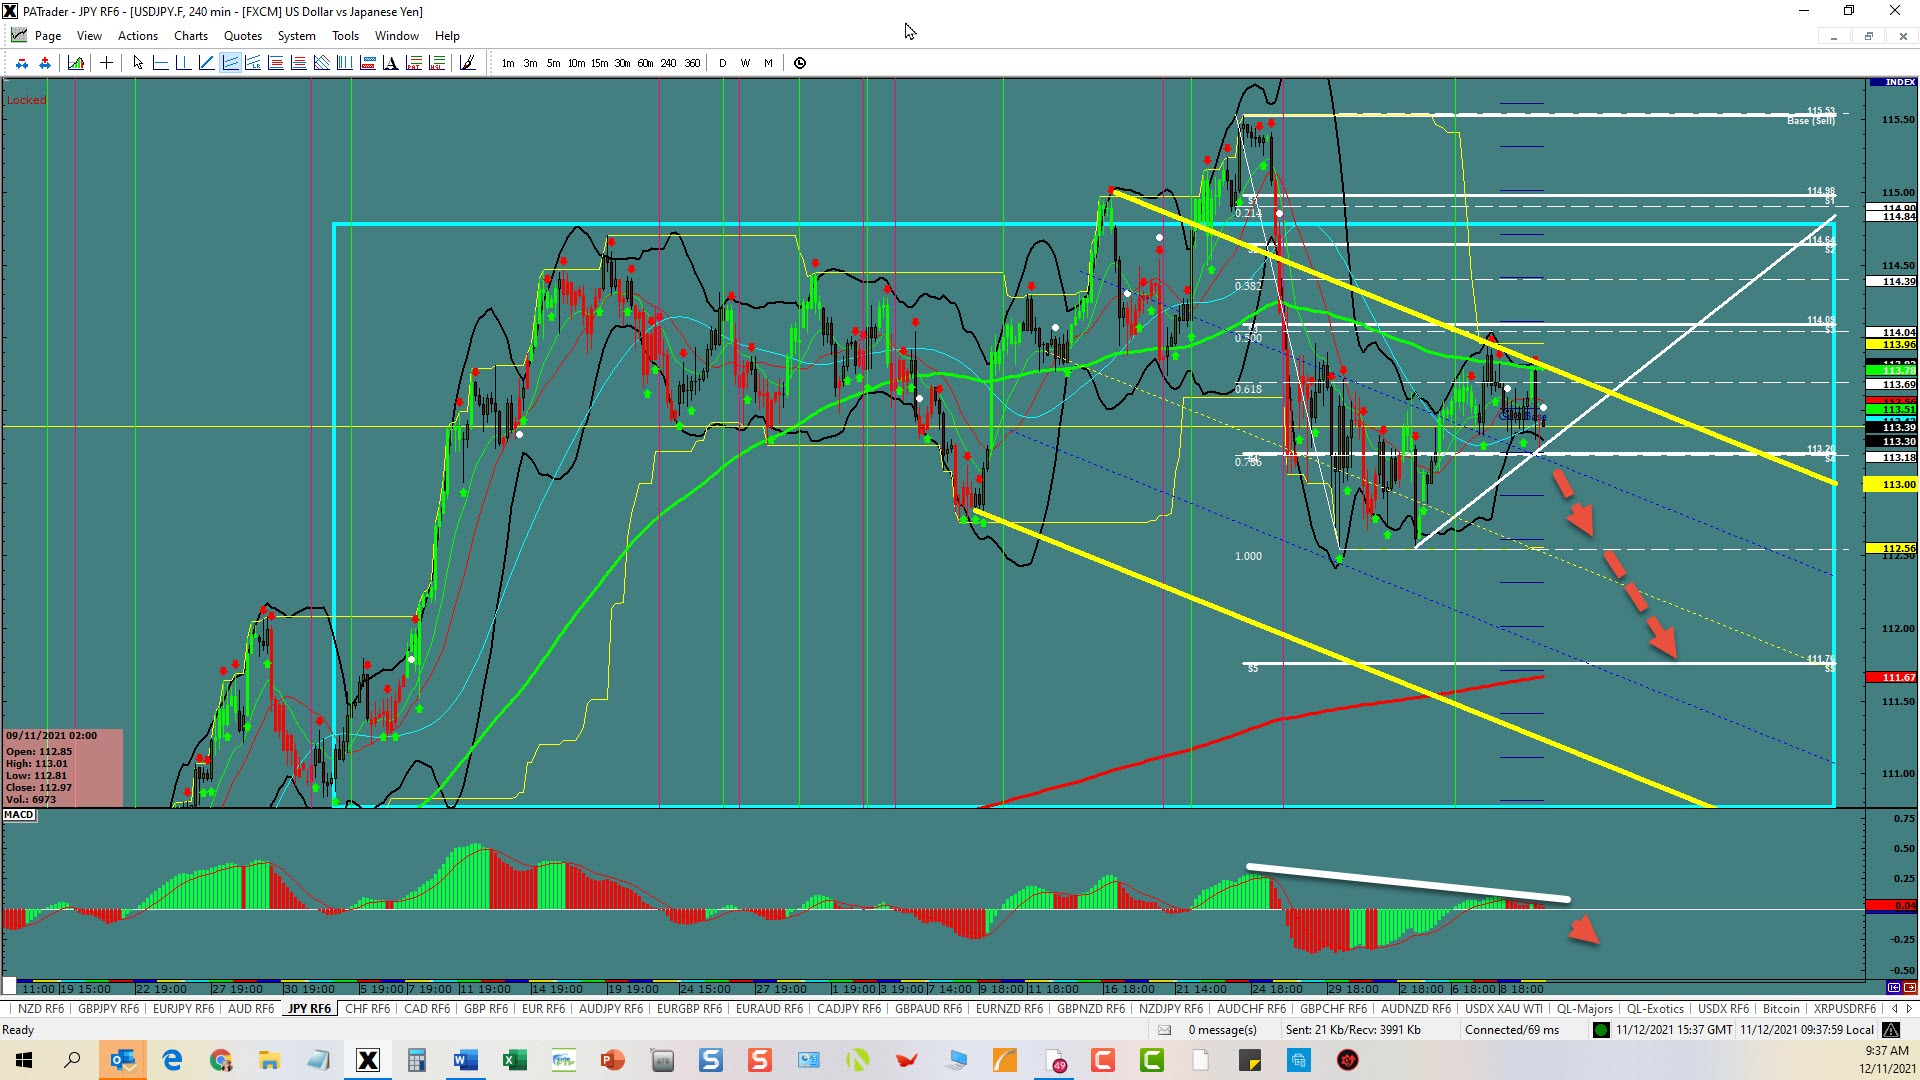
Task: Switch to the QL-Majors tab
Action: (x=1584, y=1008)
